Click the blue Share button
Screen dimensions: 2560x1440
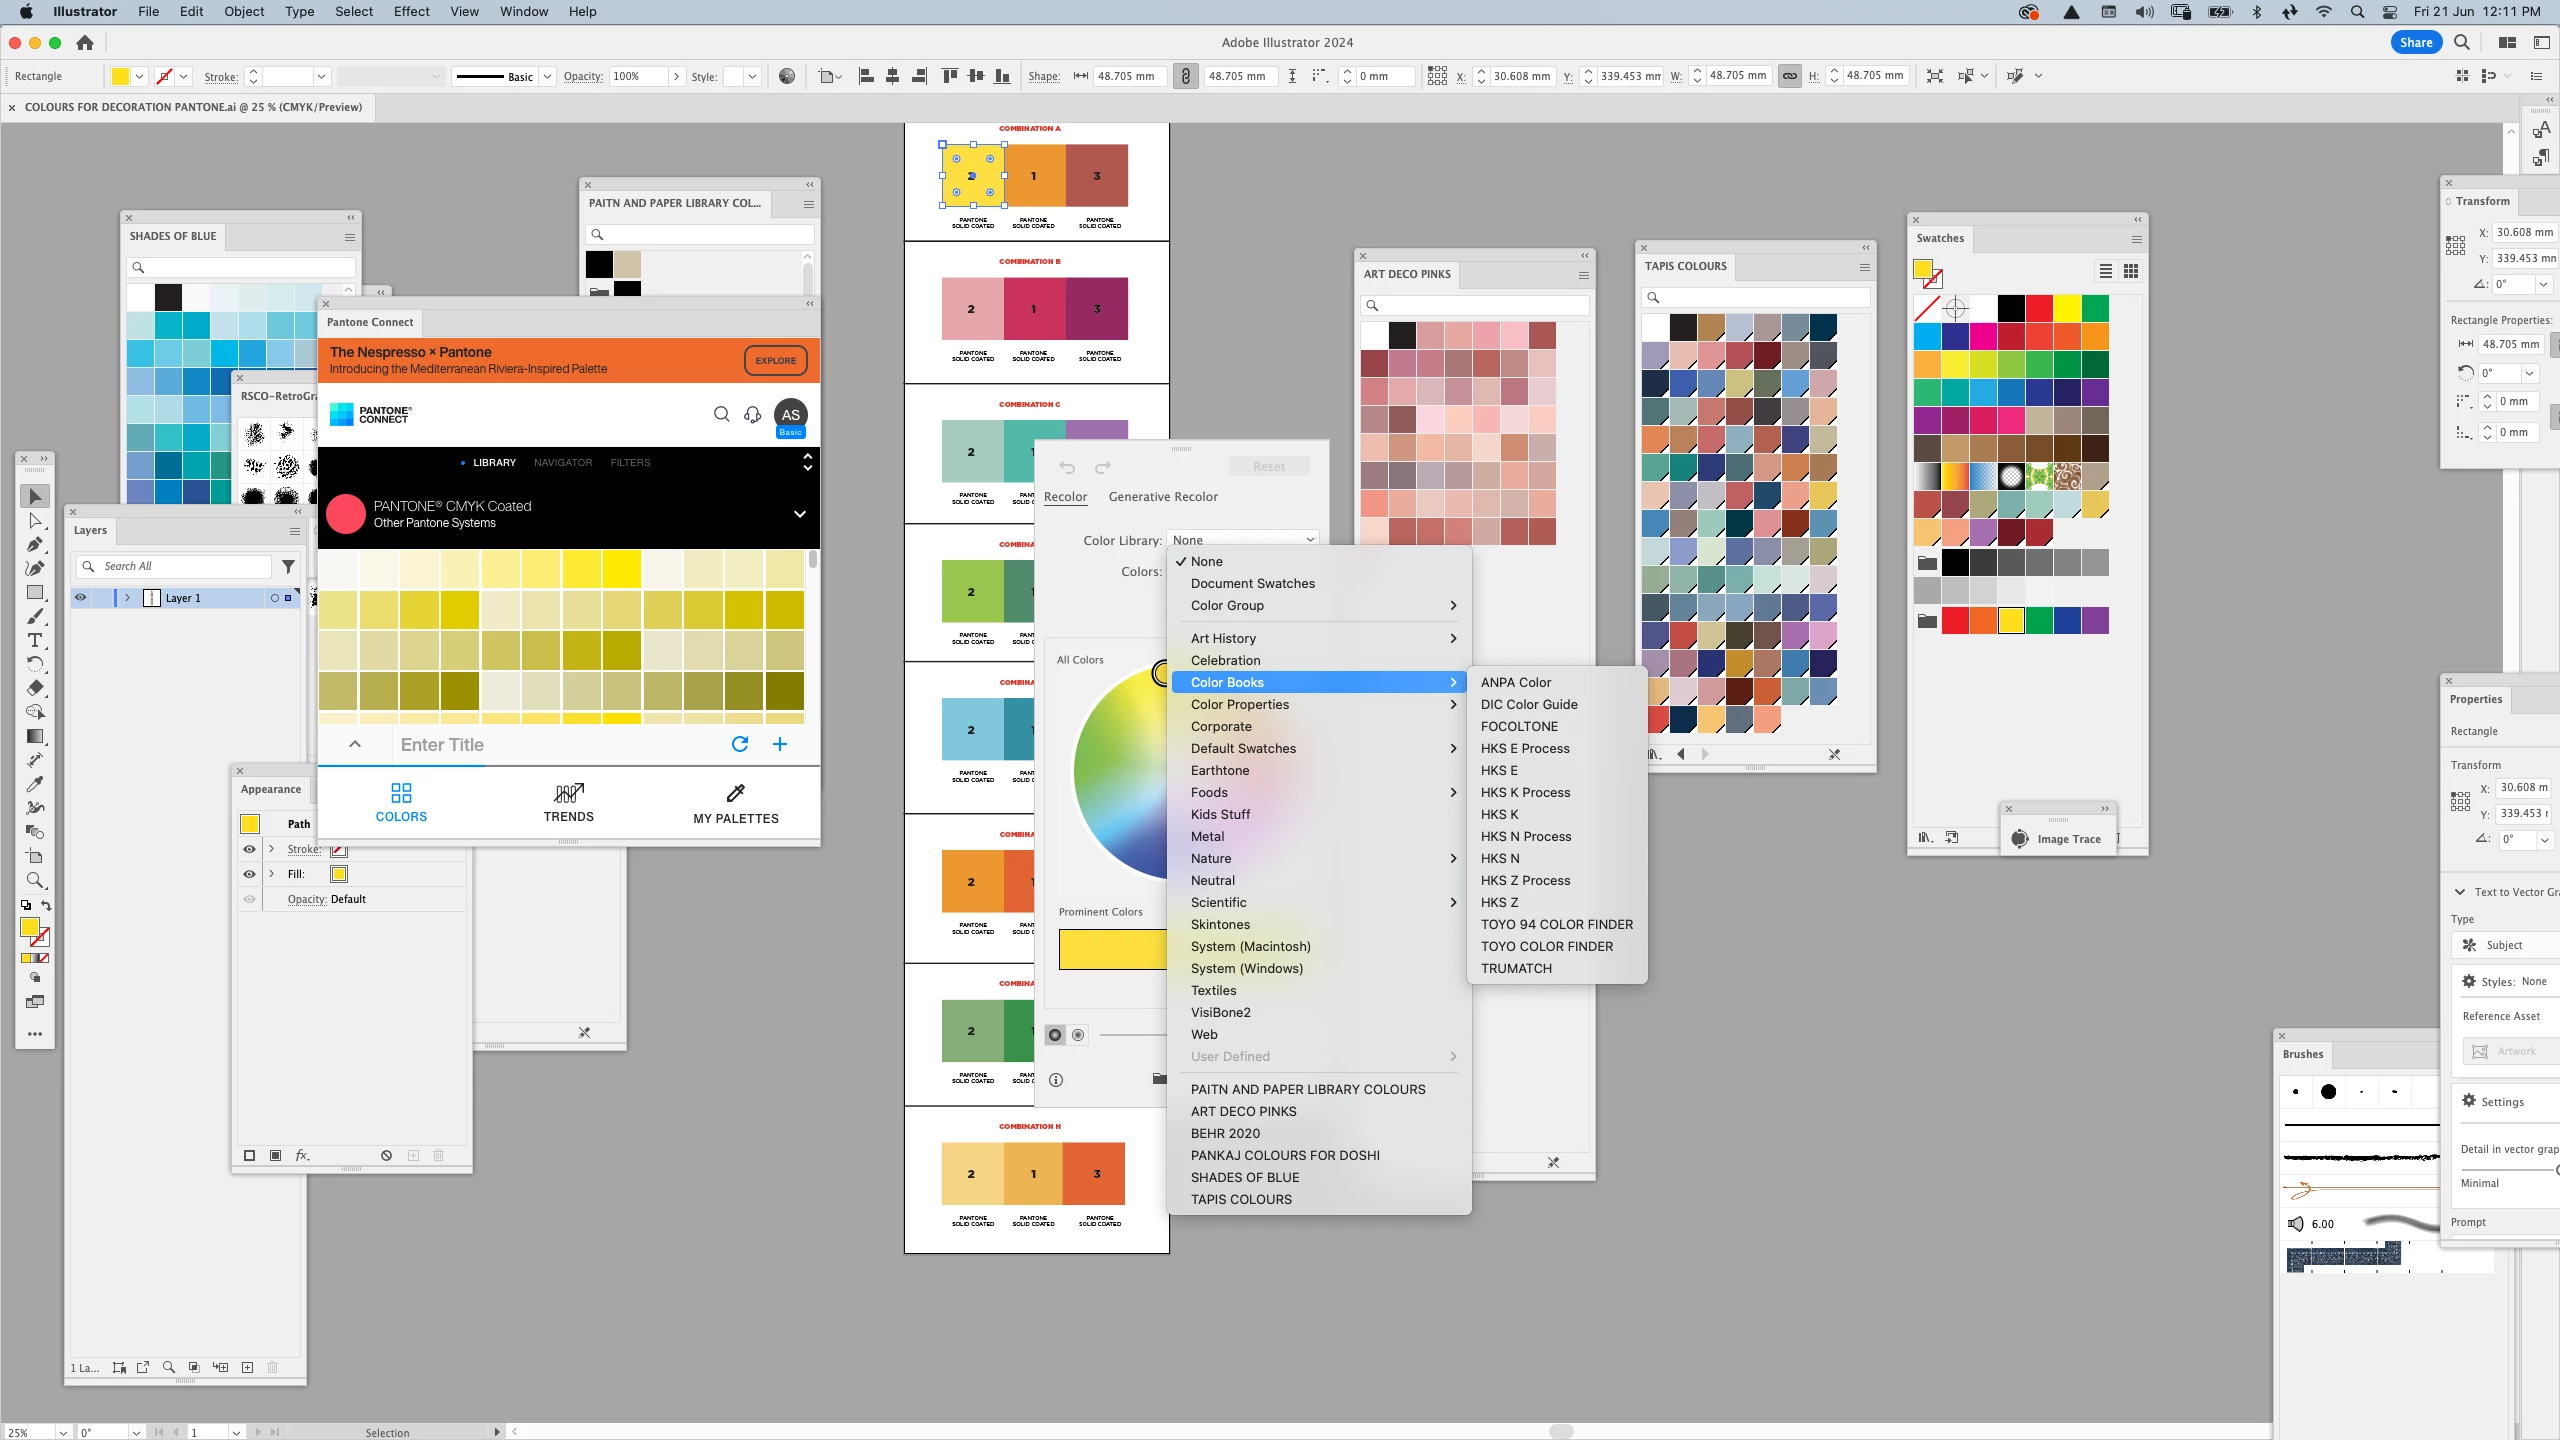[x=2415, y=42]
